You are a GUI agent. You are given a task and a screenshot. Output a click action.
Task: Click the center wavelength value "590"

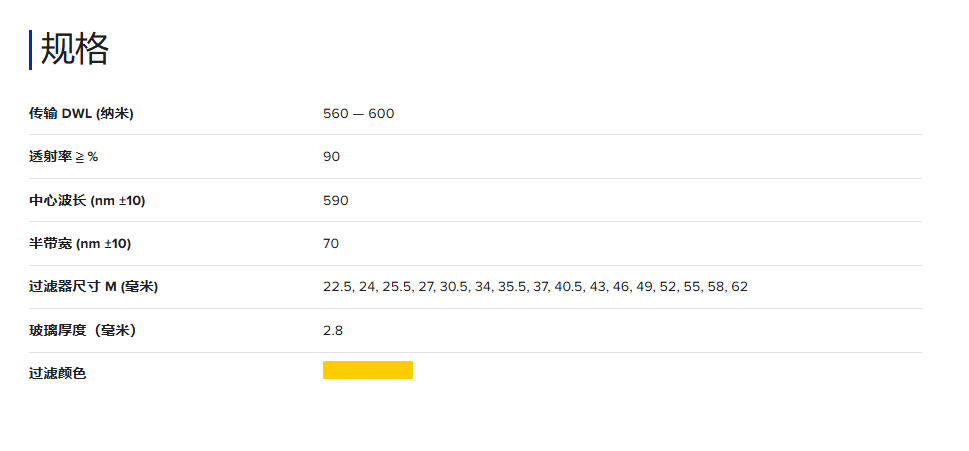click(335, 201)
